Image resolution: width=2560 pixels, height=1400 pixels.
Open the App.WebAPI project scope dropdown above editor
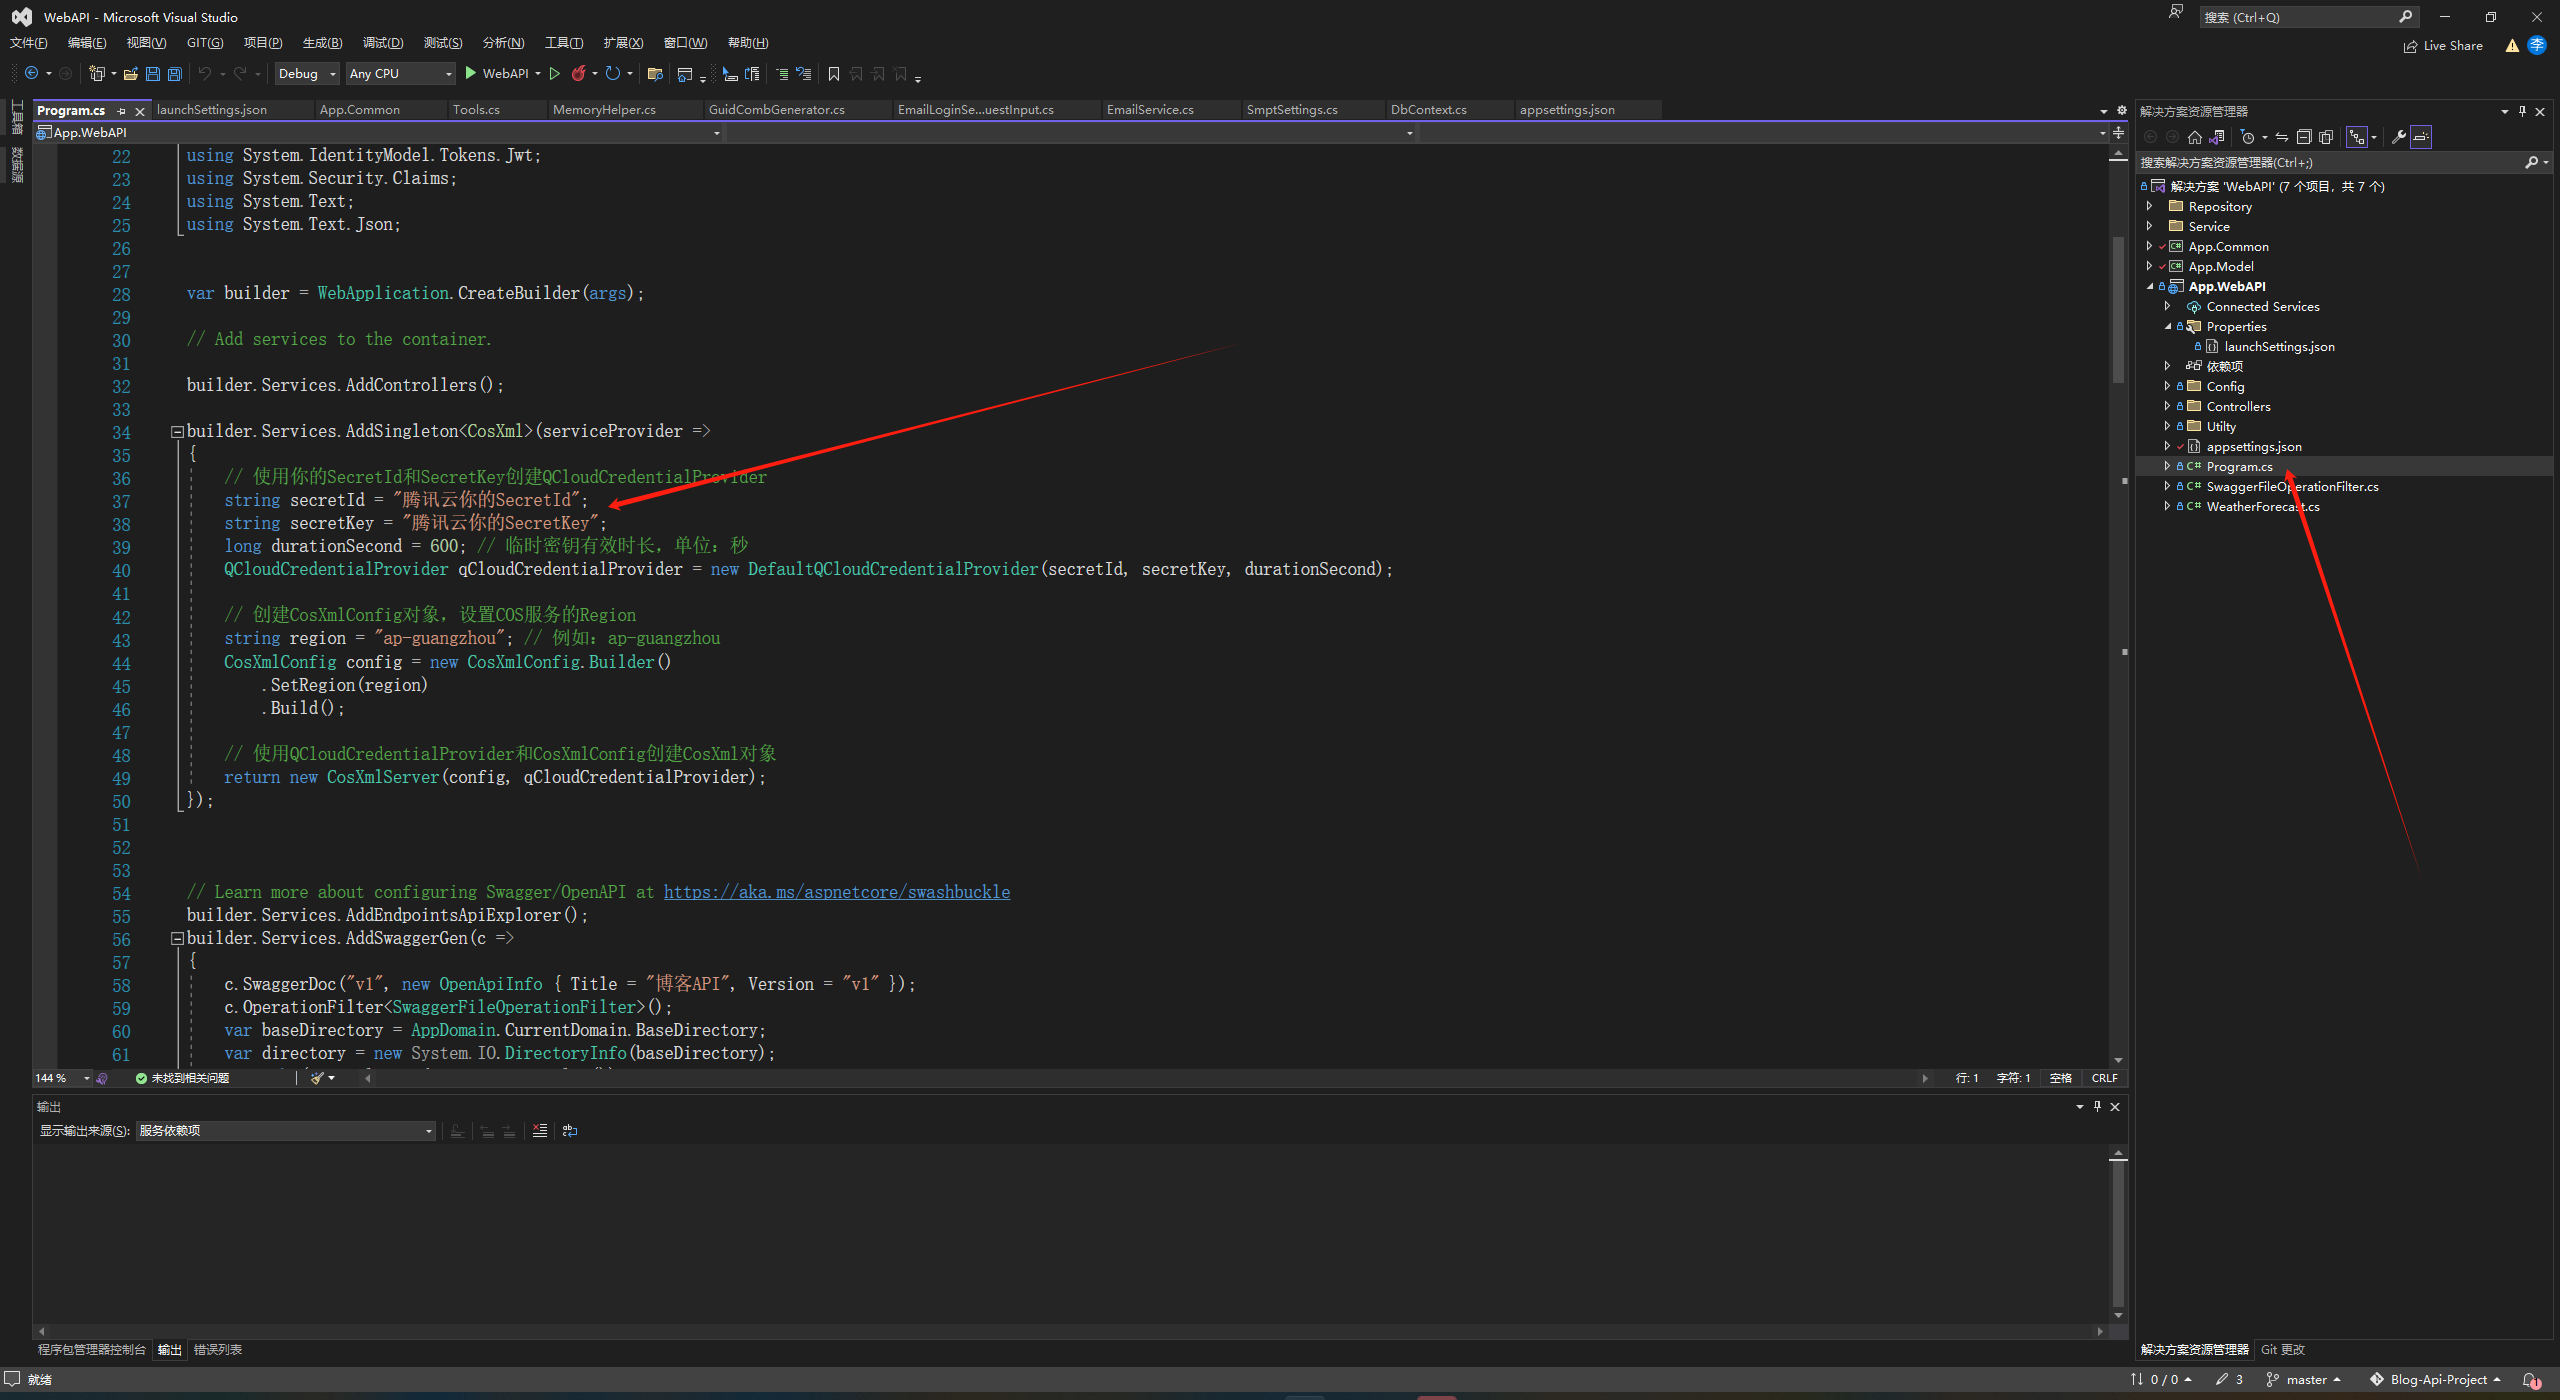click(378, 132)
